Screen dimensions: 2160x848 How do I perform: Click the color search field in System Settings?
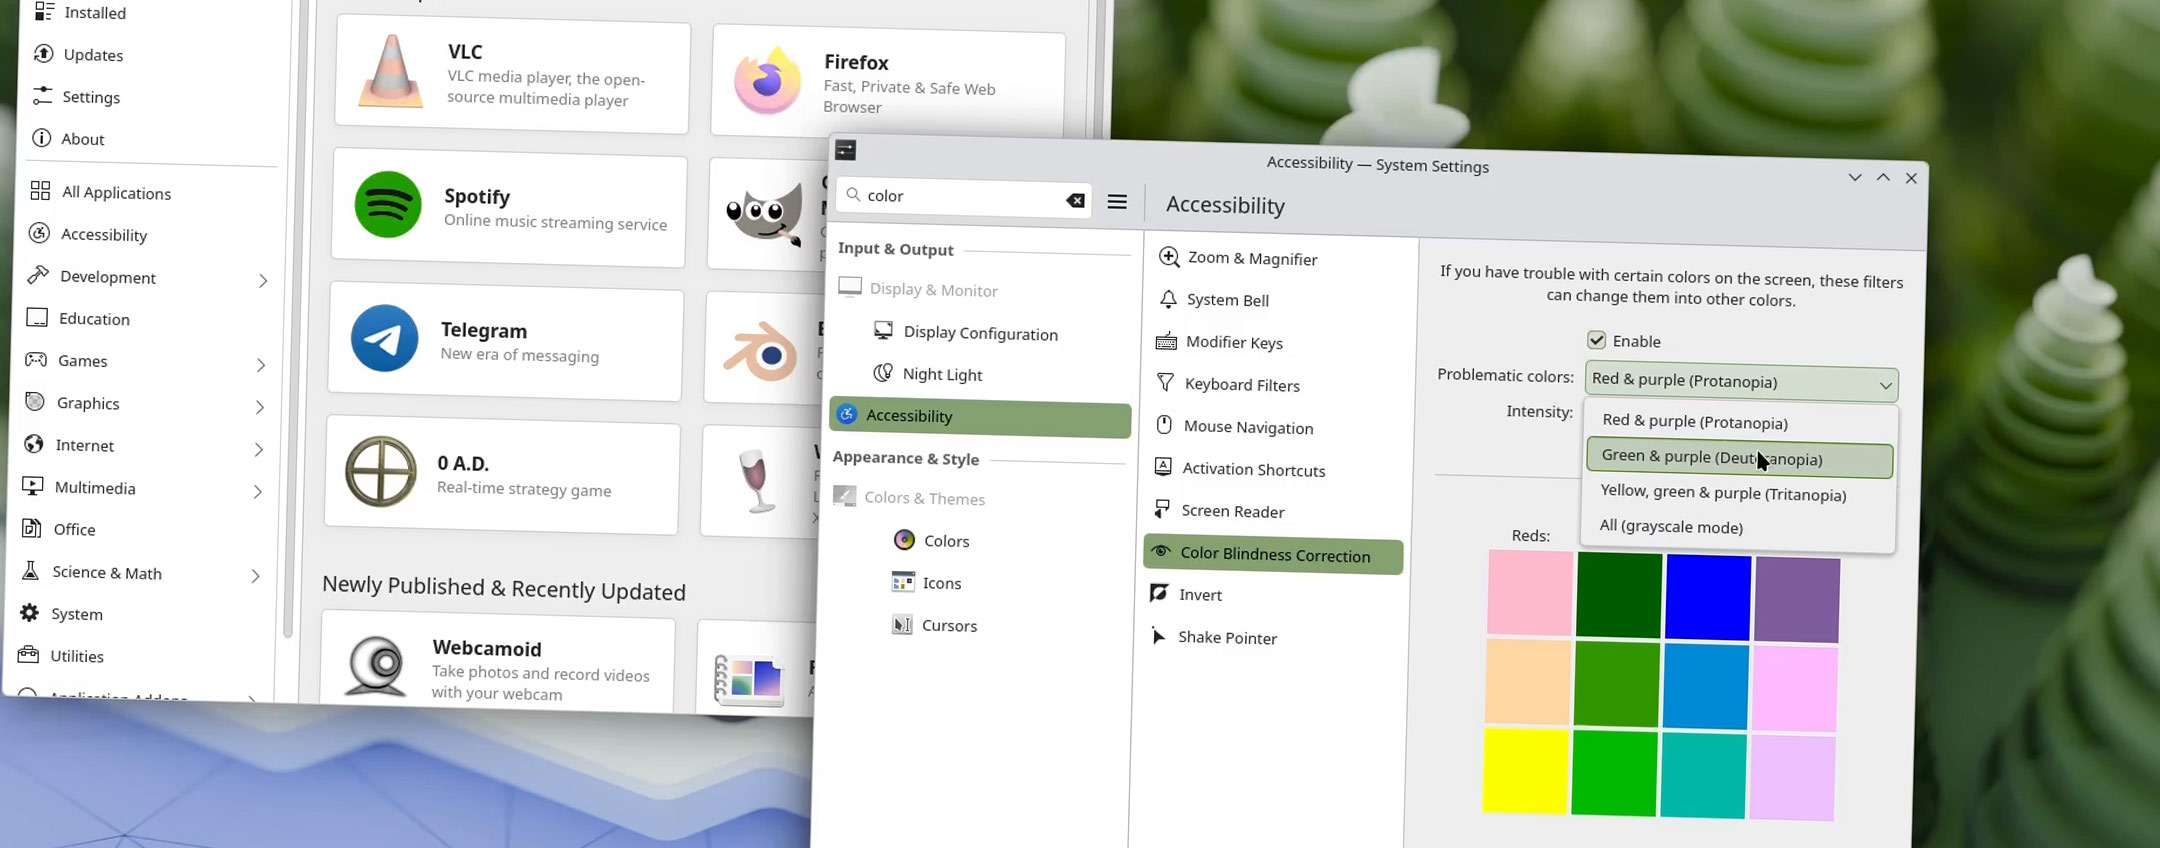(x=964, y=197)
